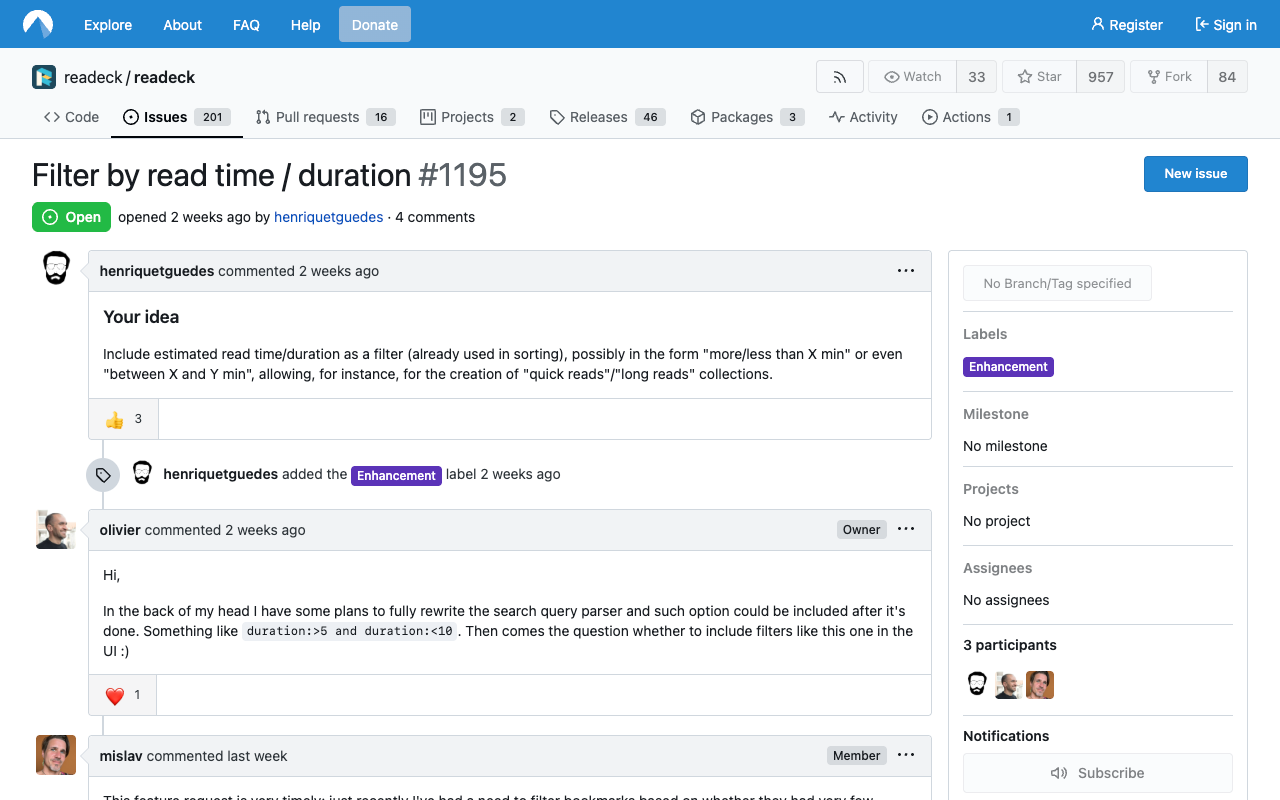Open the Pull requests tab
The width and height of the screenshot is (1280, 800).
325,117
